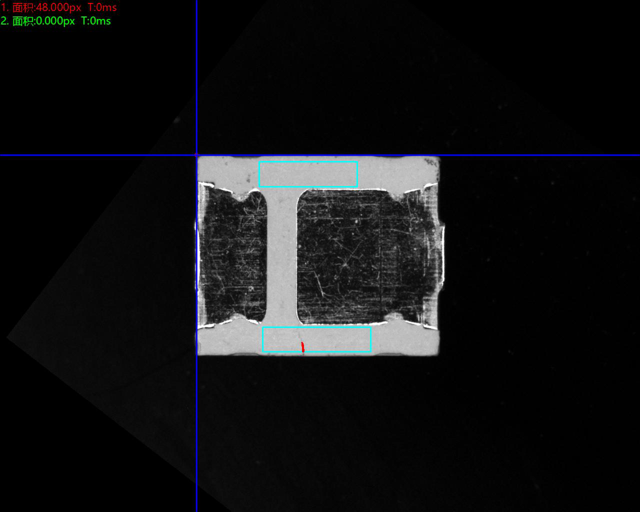The image size is (640, 512).
Task: Select the blue horizontal reference line
Action: (540, 155)
